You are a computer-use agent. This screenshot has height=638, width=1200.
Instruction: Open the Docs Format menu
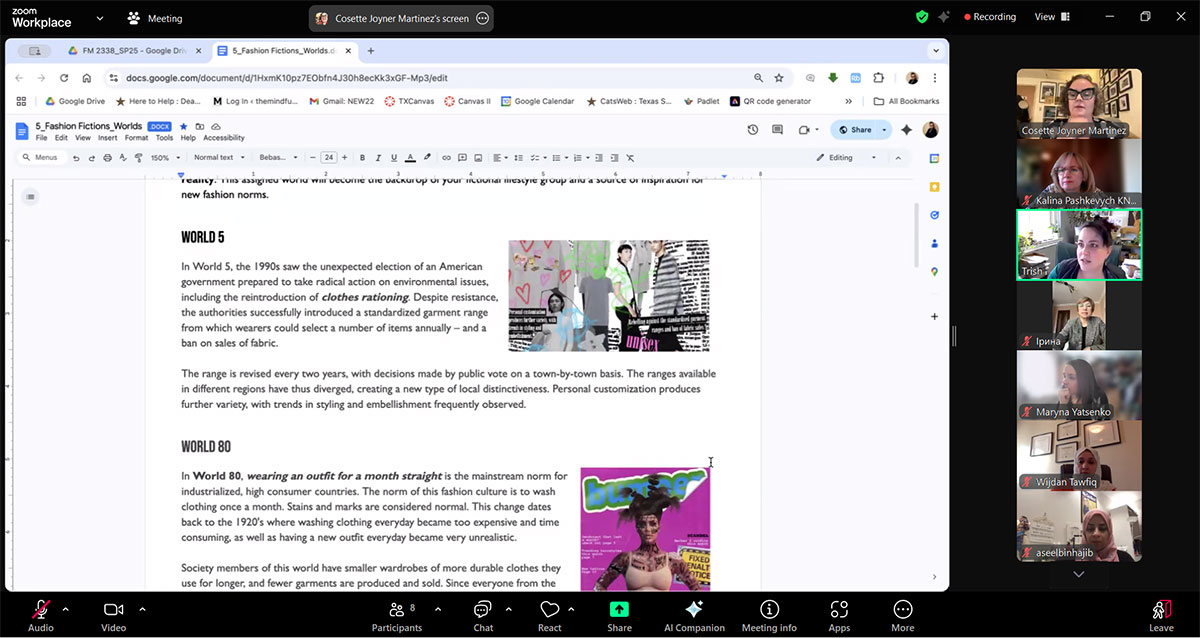point(136,138)
